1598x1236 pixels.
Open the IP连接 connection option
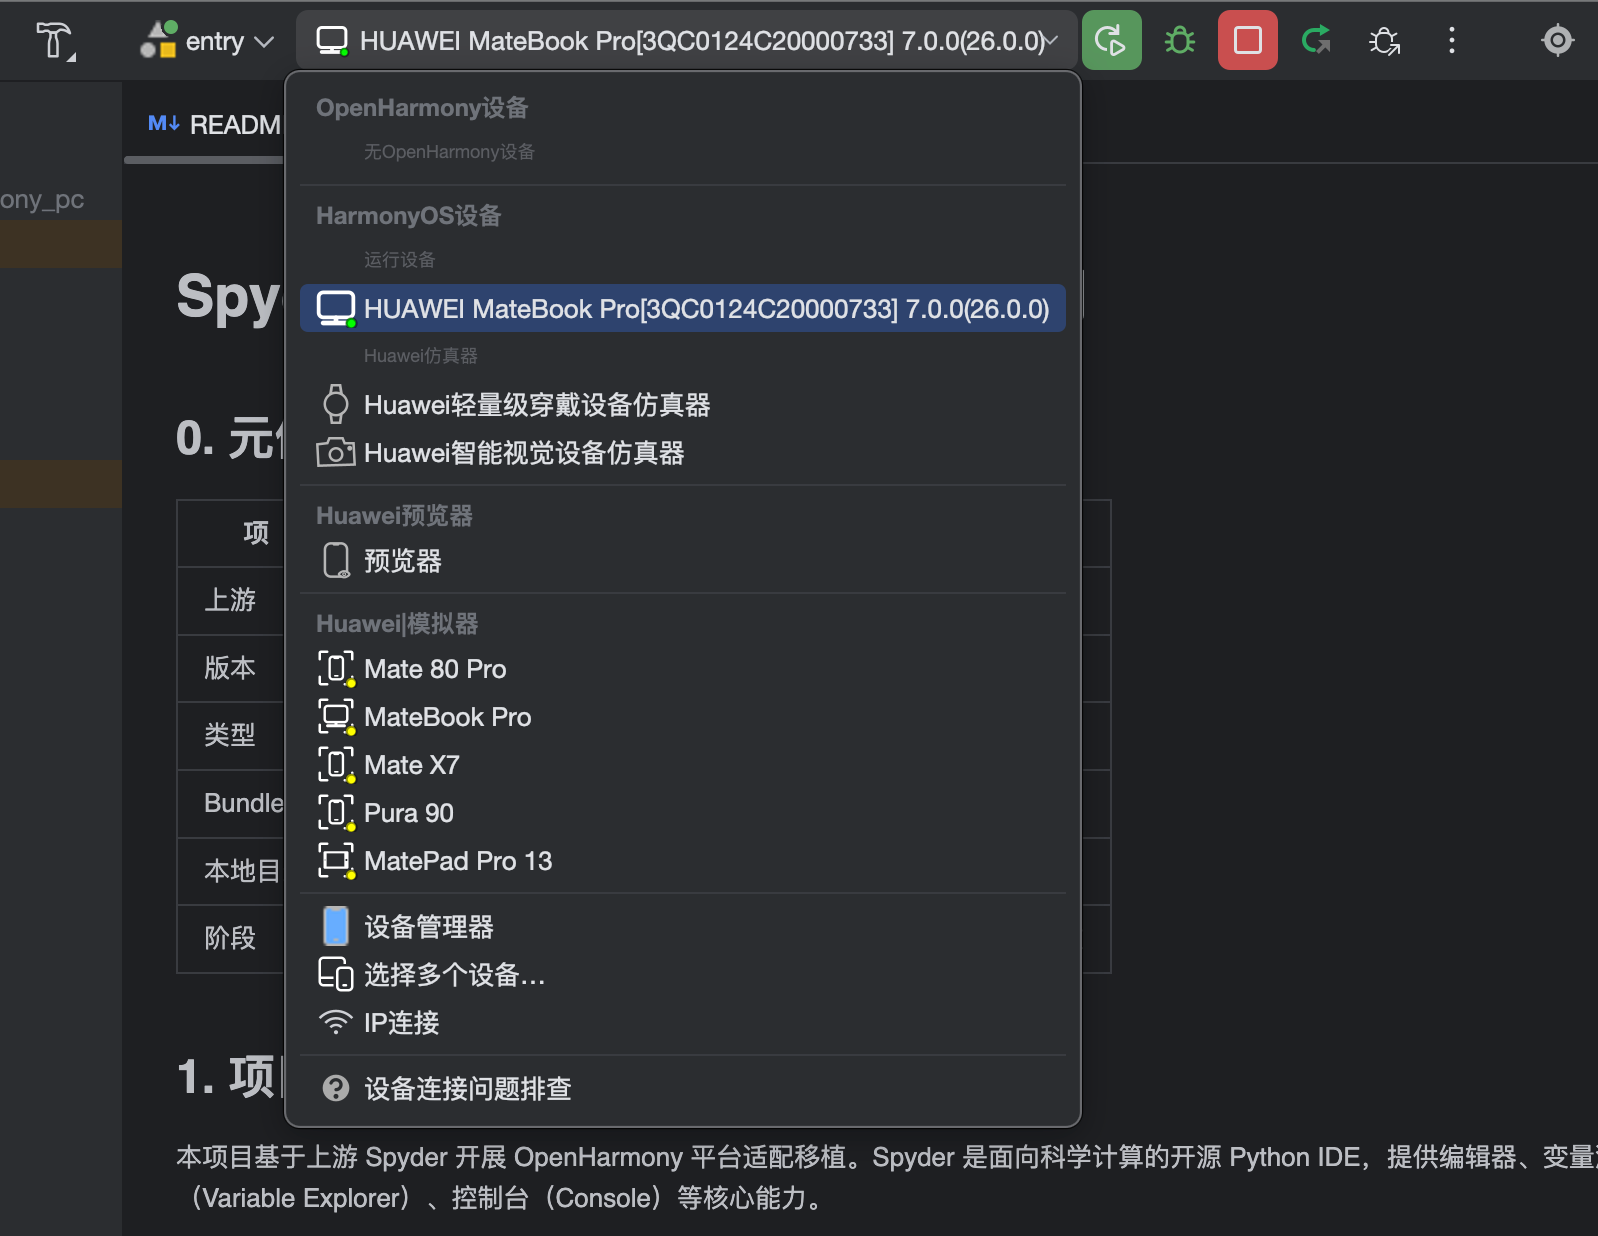coord(683,1023)
